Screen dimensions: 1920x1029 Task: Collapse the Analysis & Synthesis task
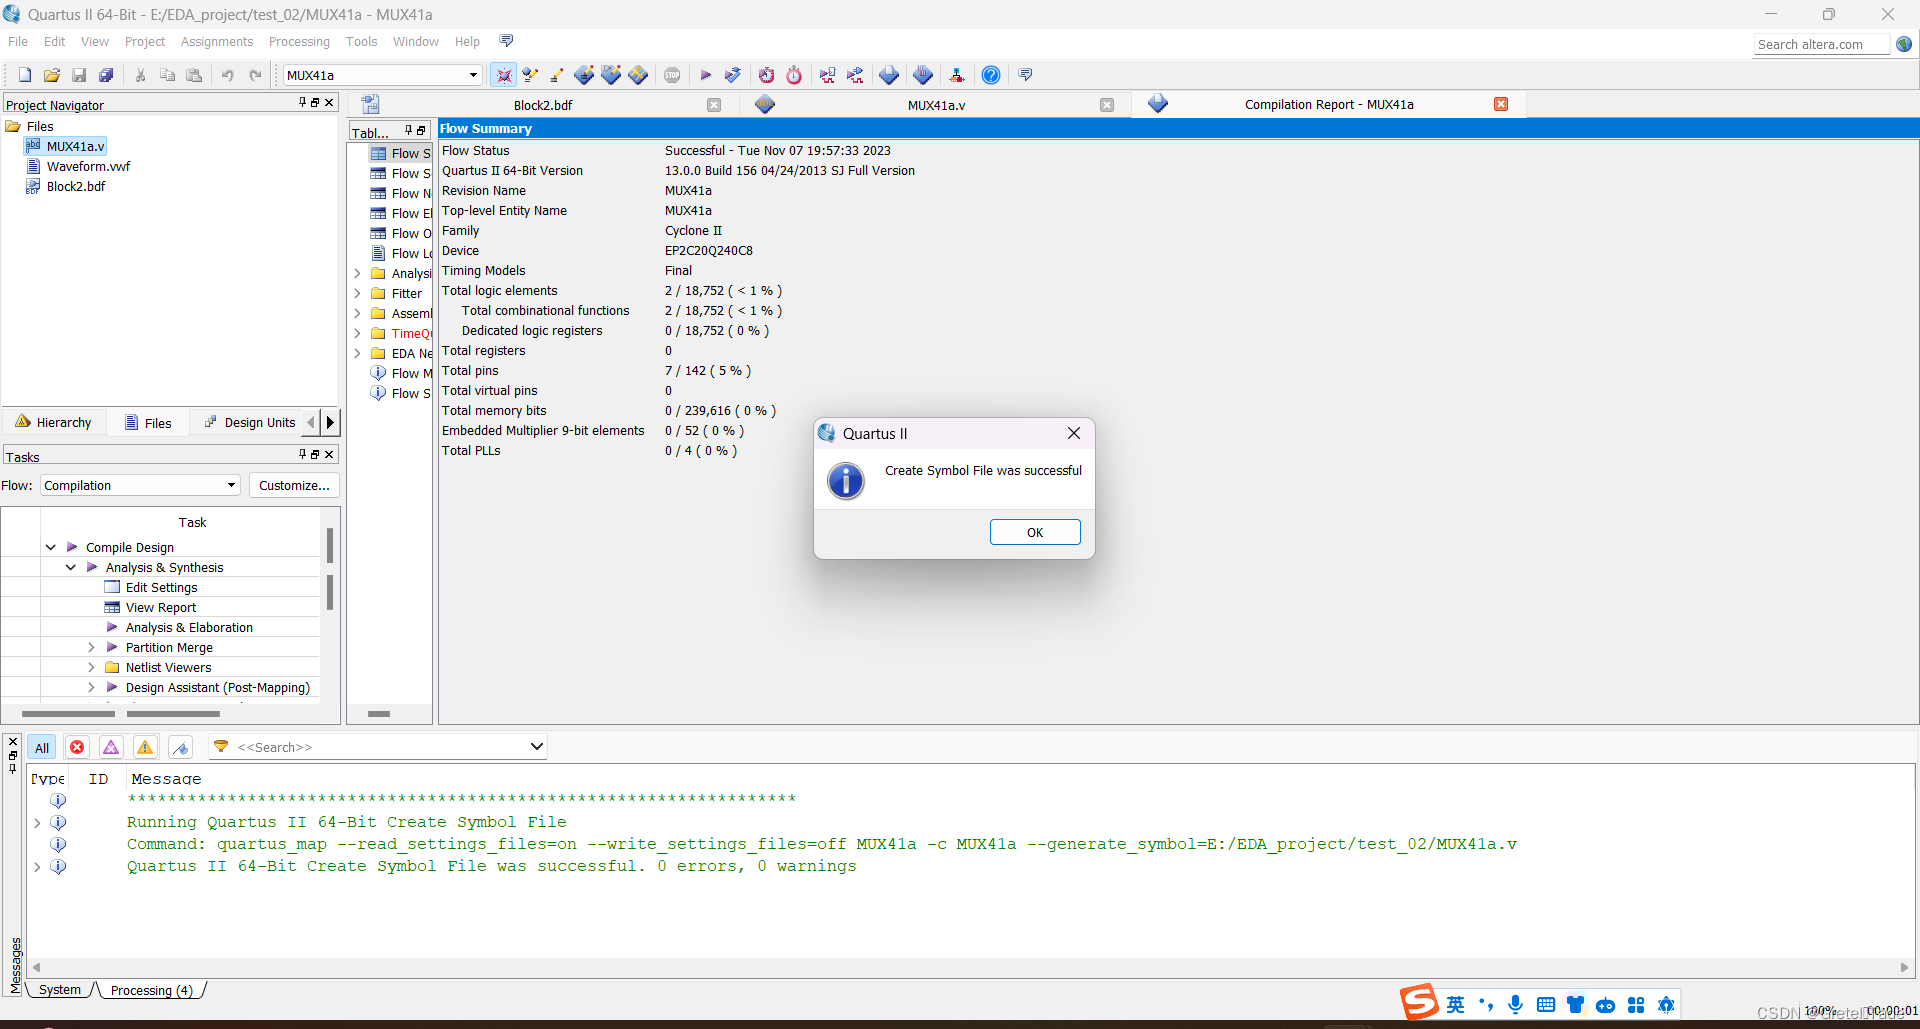point(71,567)
